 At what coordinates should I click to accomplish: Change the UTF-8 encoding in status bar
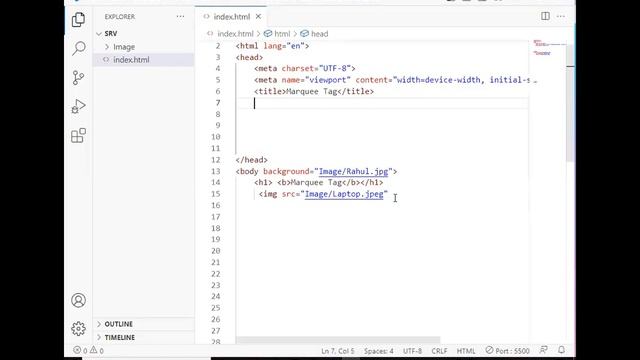(412, 351)
